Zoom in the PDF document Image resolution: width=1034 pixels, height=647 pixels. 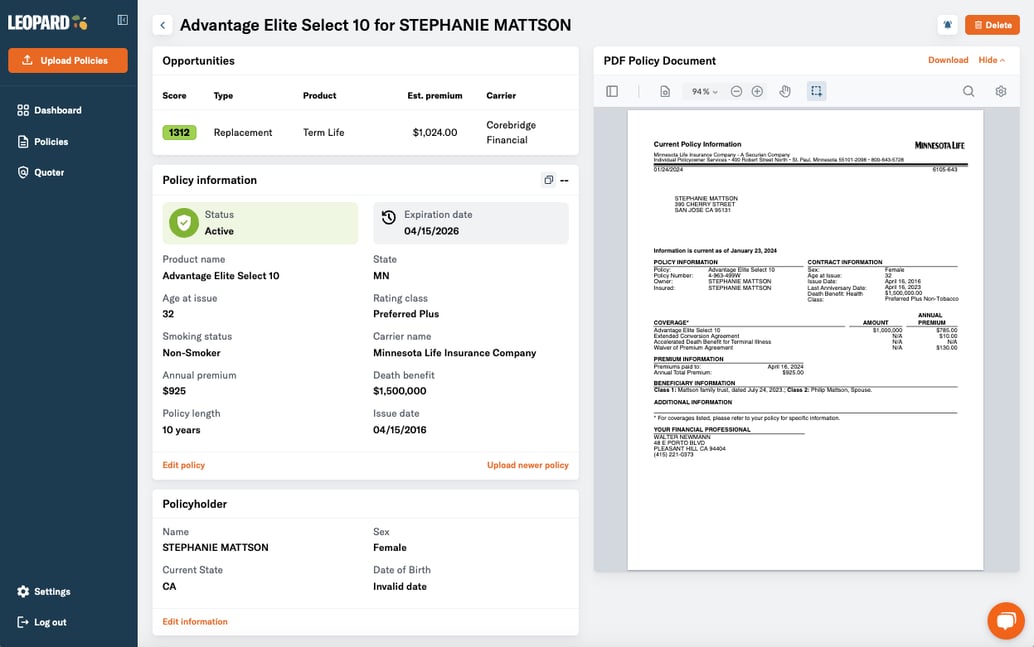757,91
